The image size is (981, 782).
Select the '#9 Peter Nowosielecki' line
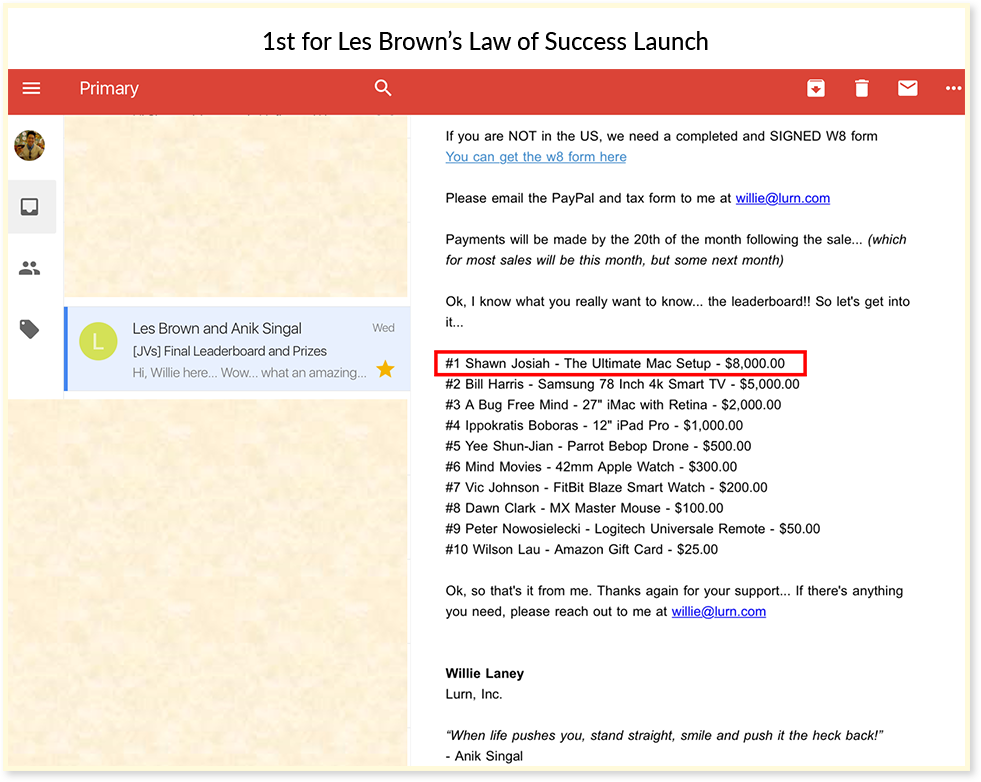pos(633,529)
